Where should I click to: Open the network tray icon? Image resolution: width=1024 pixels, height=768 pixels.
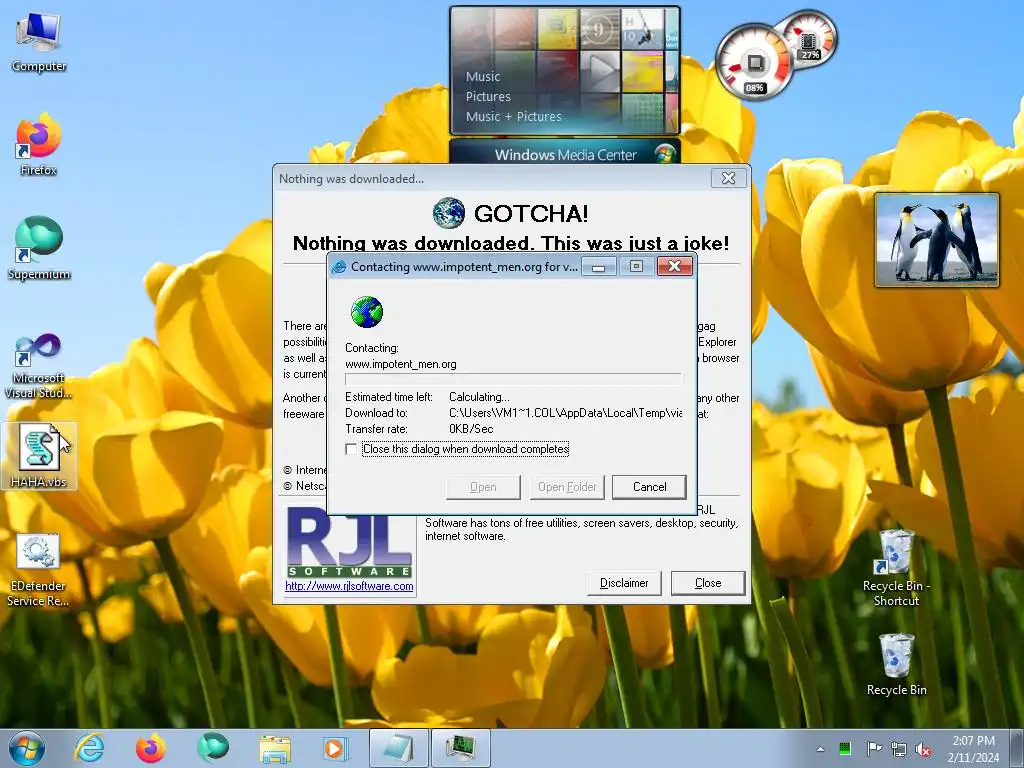[x=899, y=748]
